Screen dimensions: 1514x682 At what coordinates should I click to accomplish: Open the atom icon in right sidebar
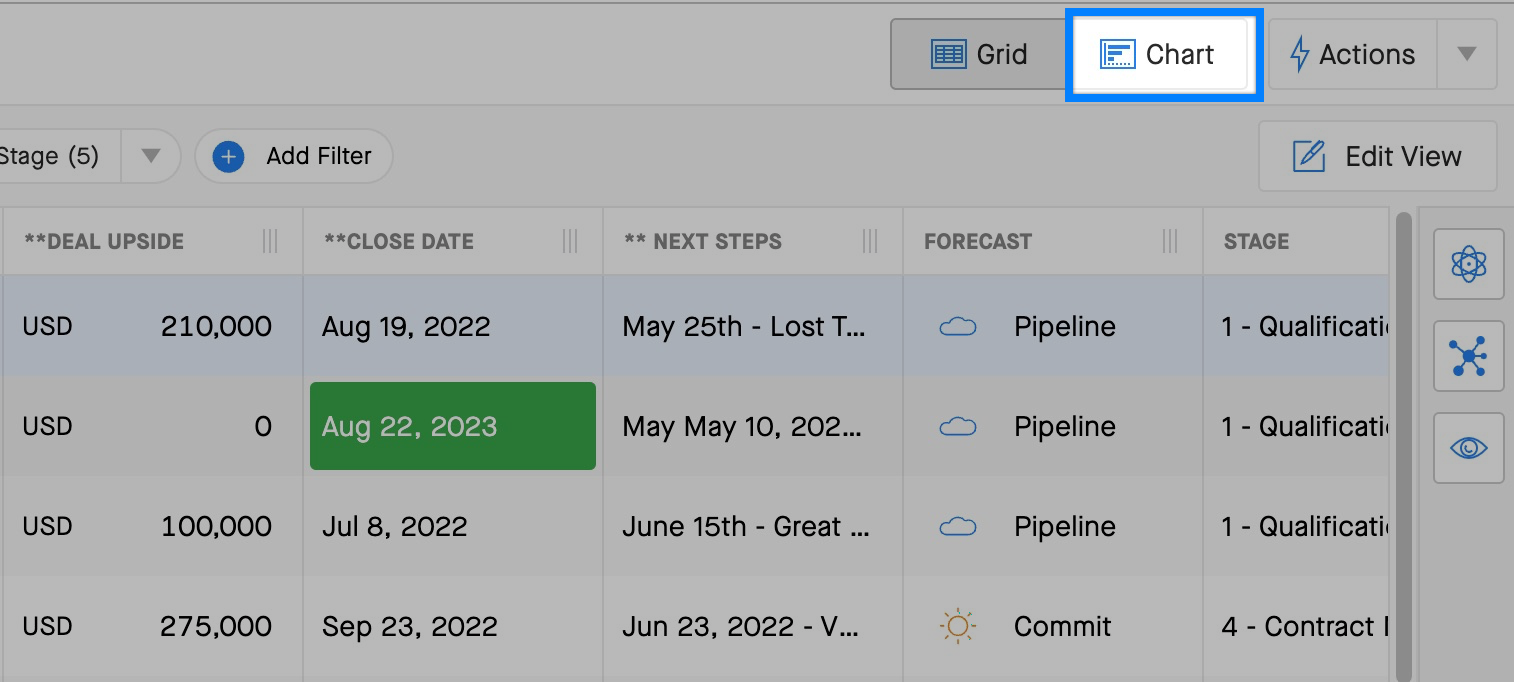pos(1468,264)
